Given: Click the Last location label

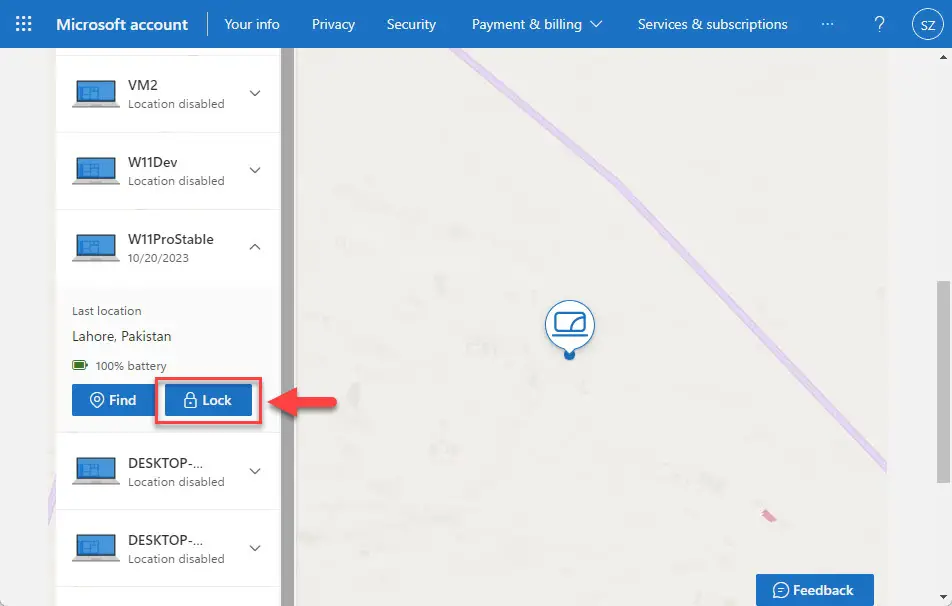Looking at the screenshot, I should click(107, 311).
